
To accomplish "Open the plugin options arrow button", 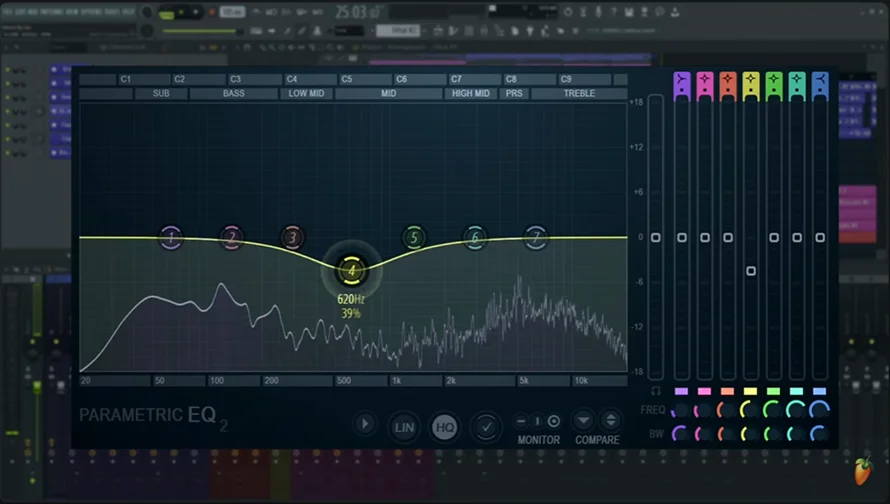I will [365, 423].
